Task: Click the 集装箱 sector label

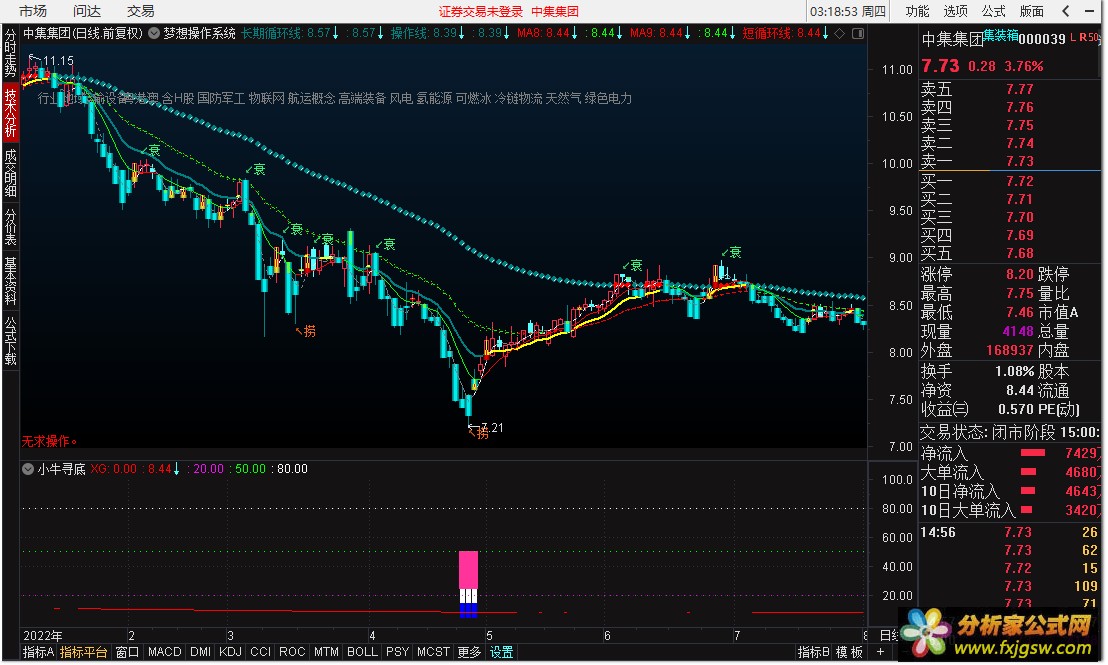Action: (x=1001, y=35)
